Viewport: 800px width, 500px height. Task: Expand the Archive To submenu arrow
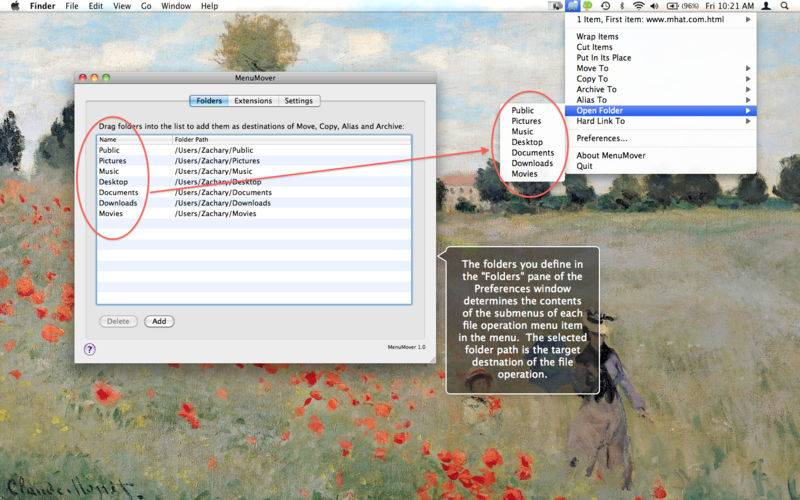(748, 89)
